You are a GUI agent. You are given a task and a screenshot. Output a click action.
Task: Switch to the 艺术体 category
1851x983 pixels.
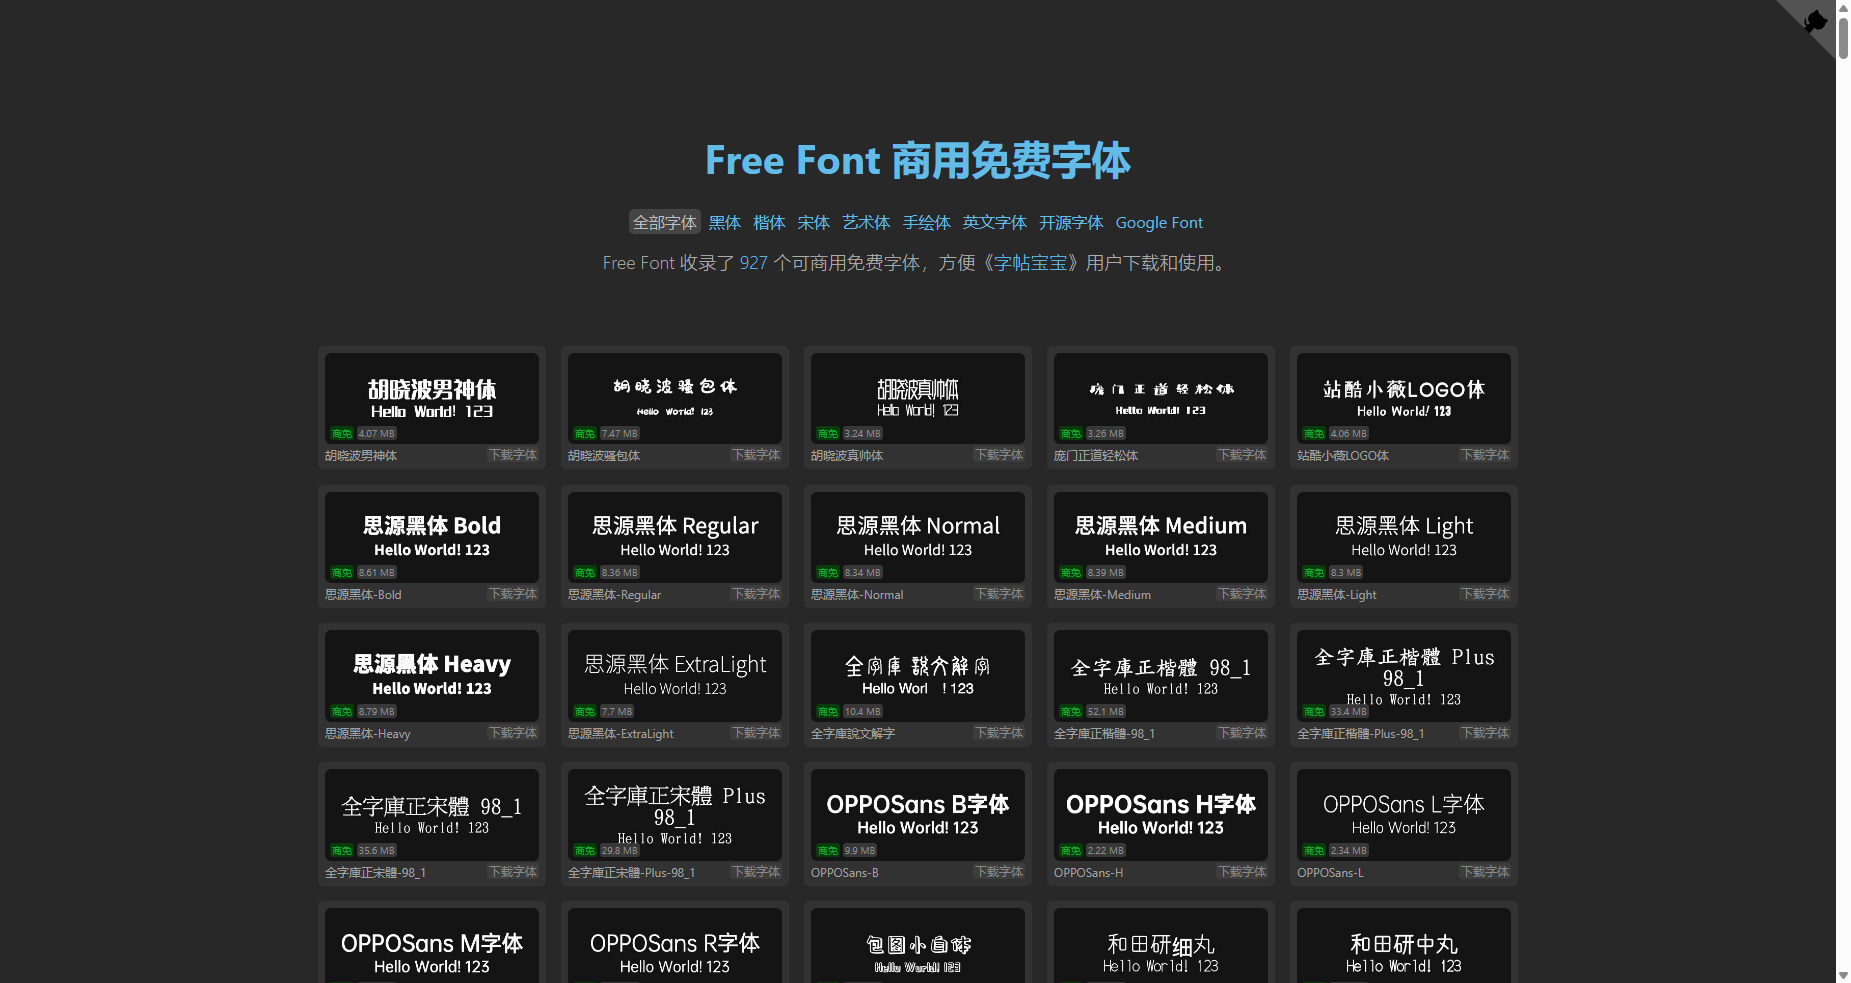[866, 222]
